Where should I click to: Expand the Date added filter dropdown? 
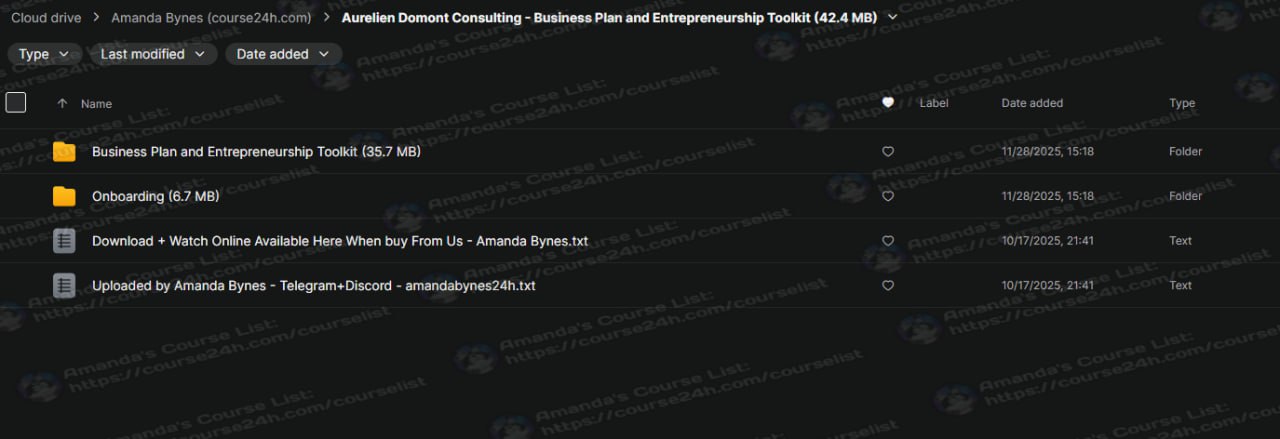(x=283, y=54)
